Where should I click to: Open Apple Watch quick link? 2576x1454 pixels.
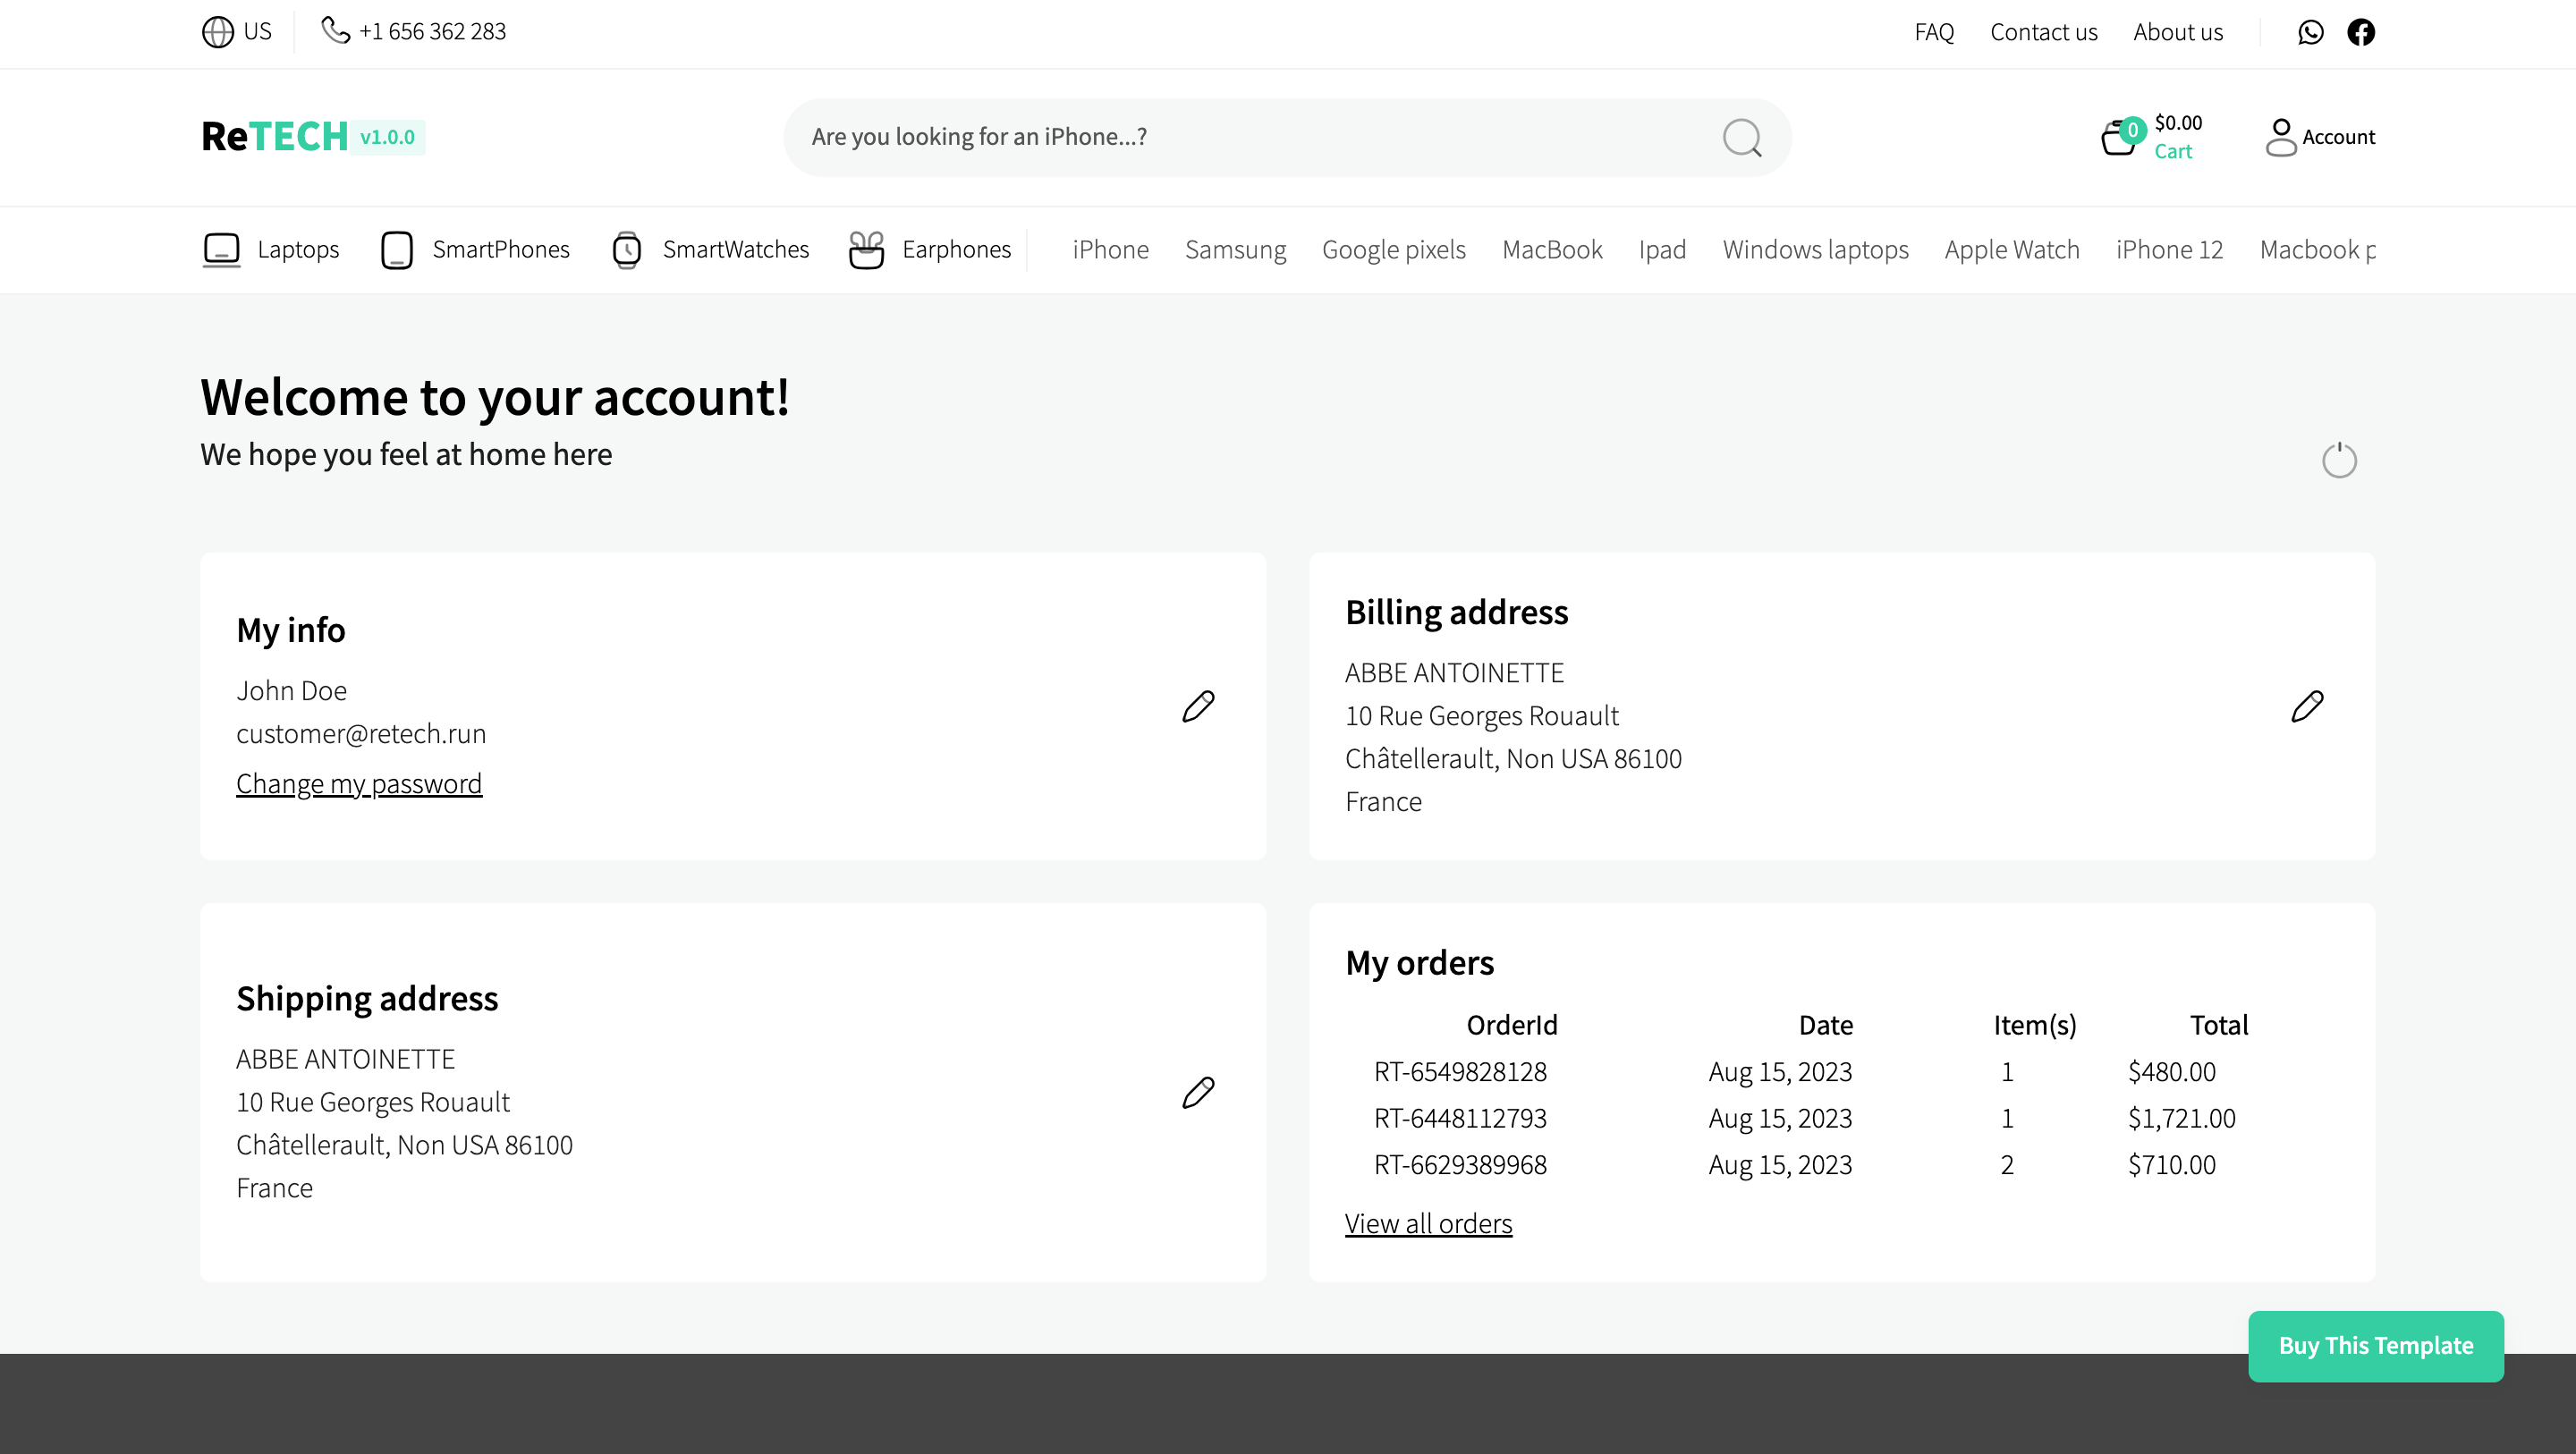coord(2012,250)
